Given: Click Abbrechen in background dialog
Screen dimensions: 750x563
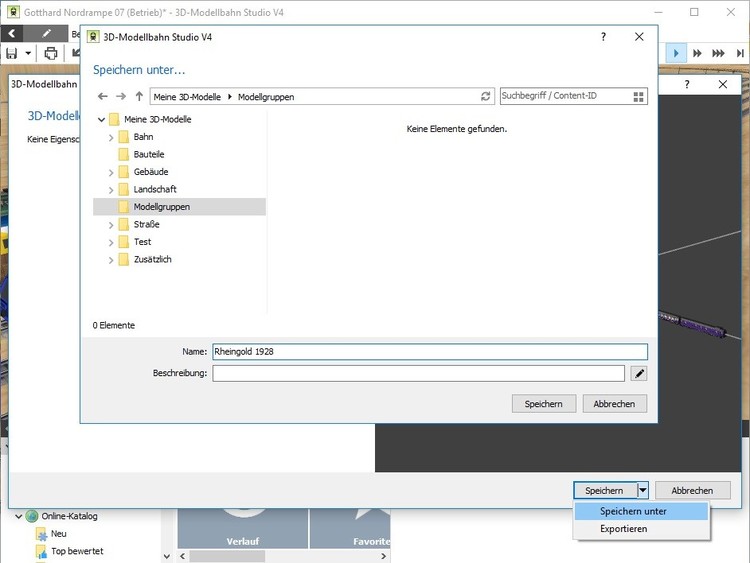Looking at the screenshot, I should click(x=693, y=490).
